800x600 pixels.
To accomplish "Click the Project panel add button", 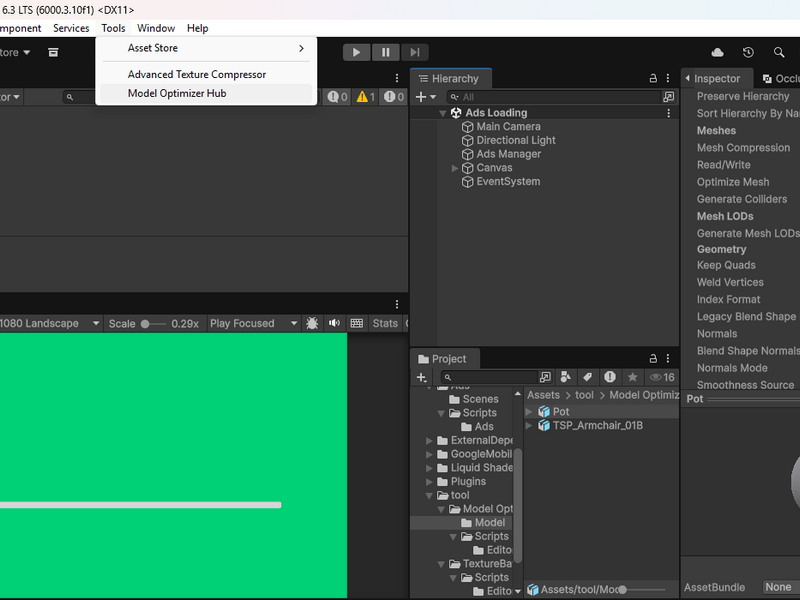I will pos(421,377).
